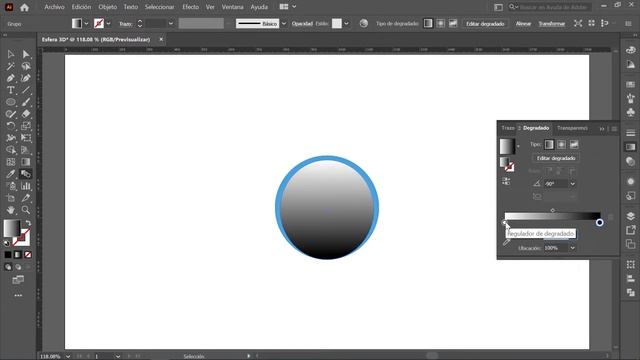Apply solid Color mode below fill swatch
The width and height of the screenshot is (640, 360).
(8, 255)
